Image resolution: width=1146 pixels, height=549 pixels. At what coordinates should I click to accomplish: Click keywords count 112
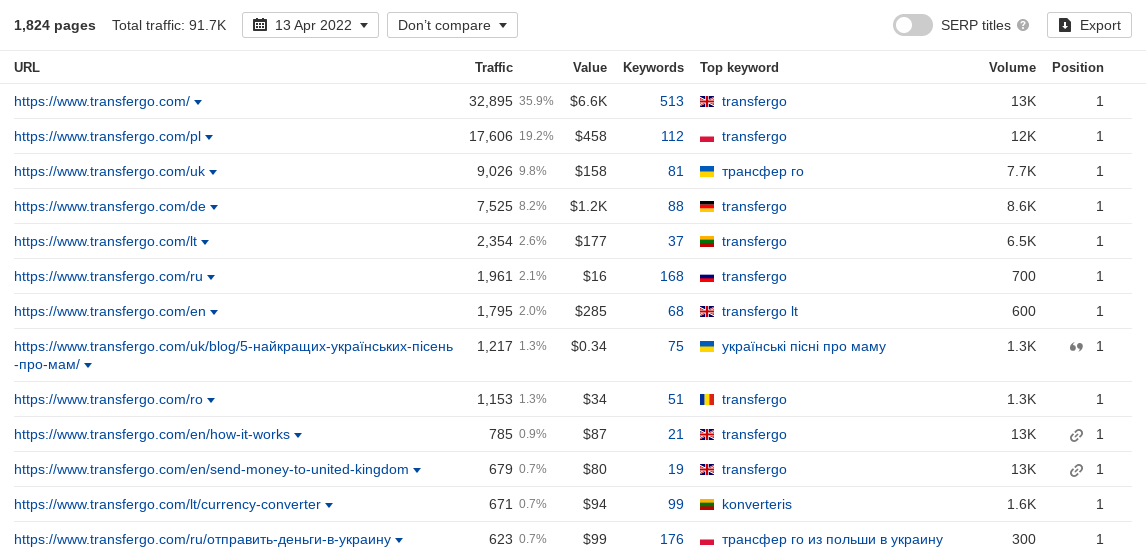click(x=672, y=137)
